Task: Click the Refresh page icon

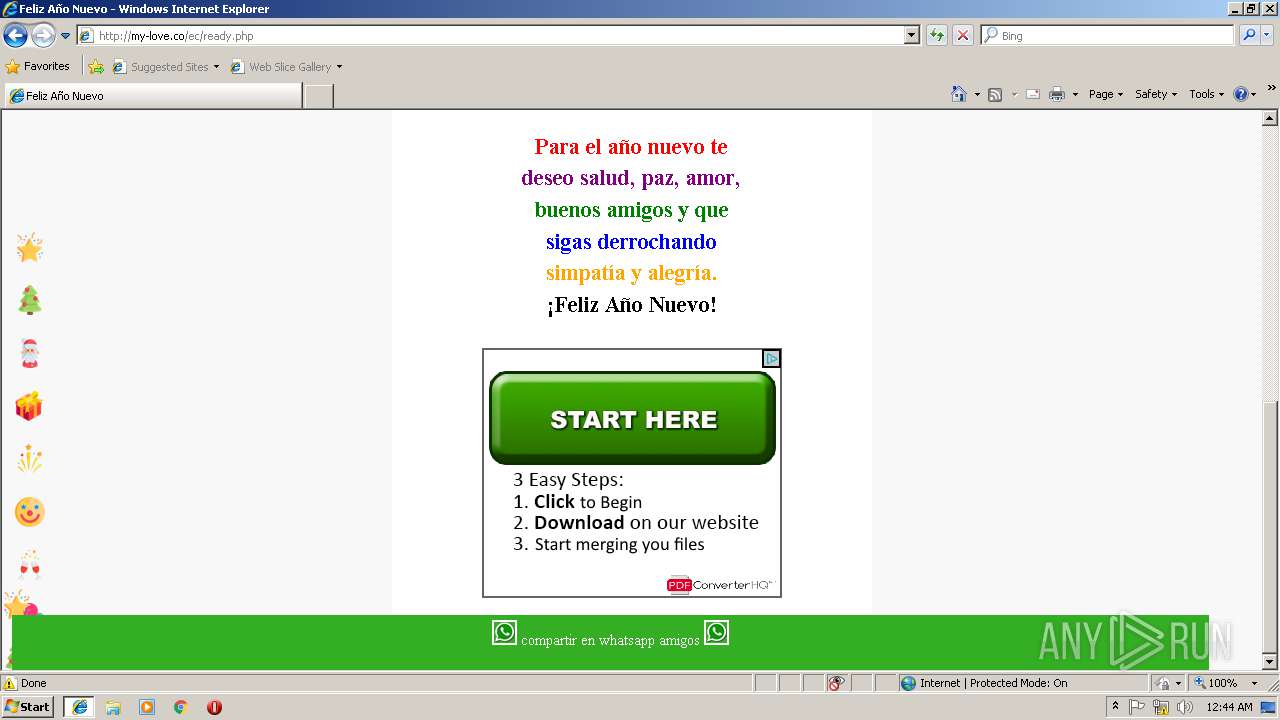Action: (x=937, y=36)
